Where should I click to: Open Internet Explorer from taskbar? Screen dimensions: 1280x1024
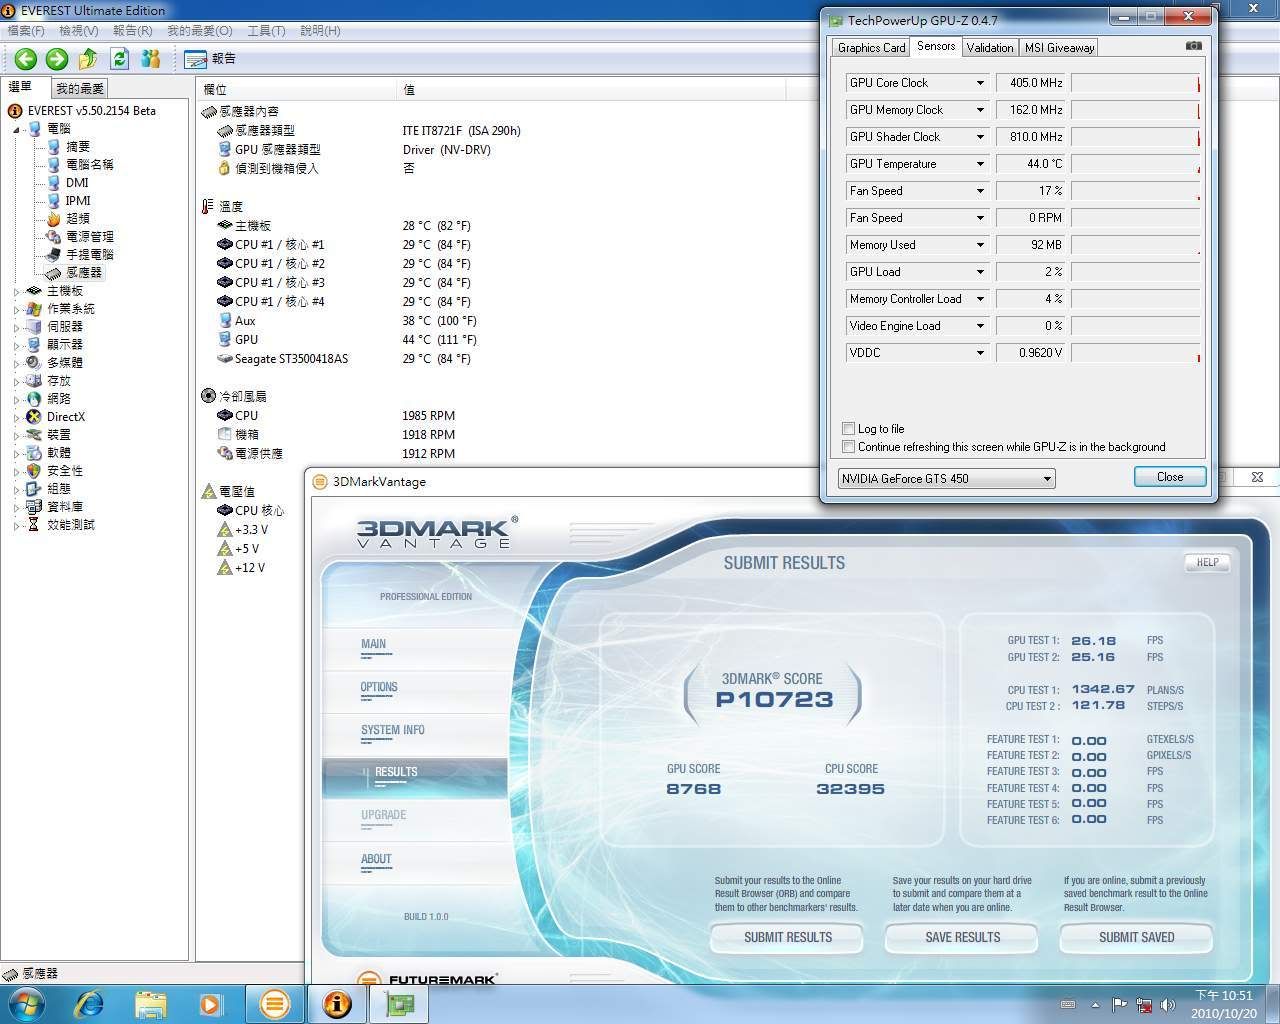[x=89, y=1003]
